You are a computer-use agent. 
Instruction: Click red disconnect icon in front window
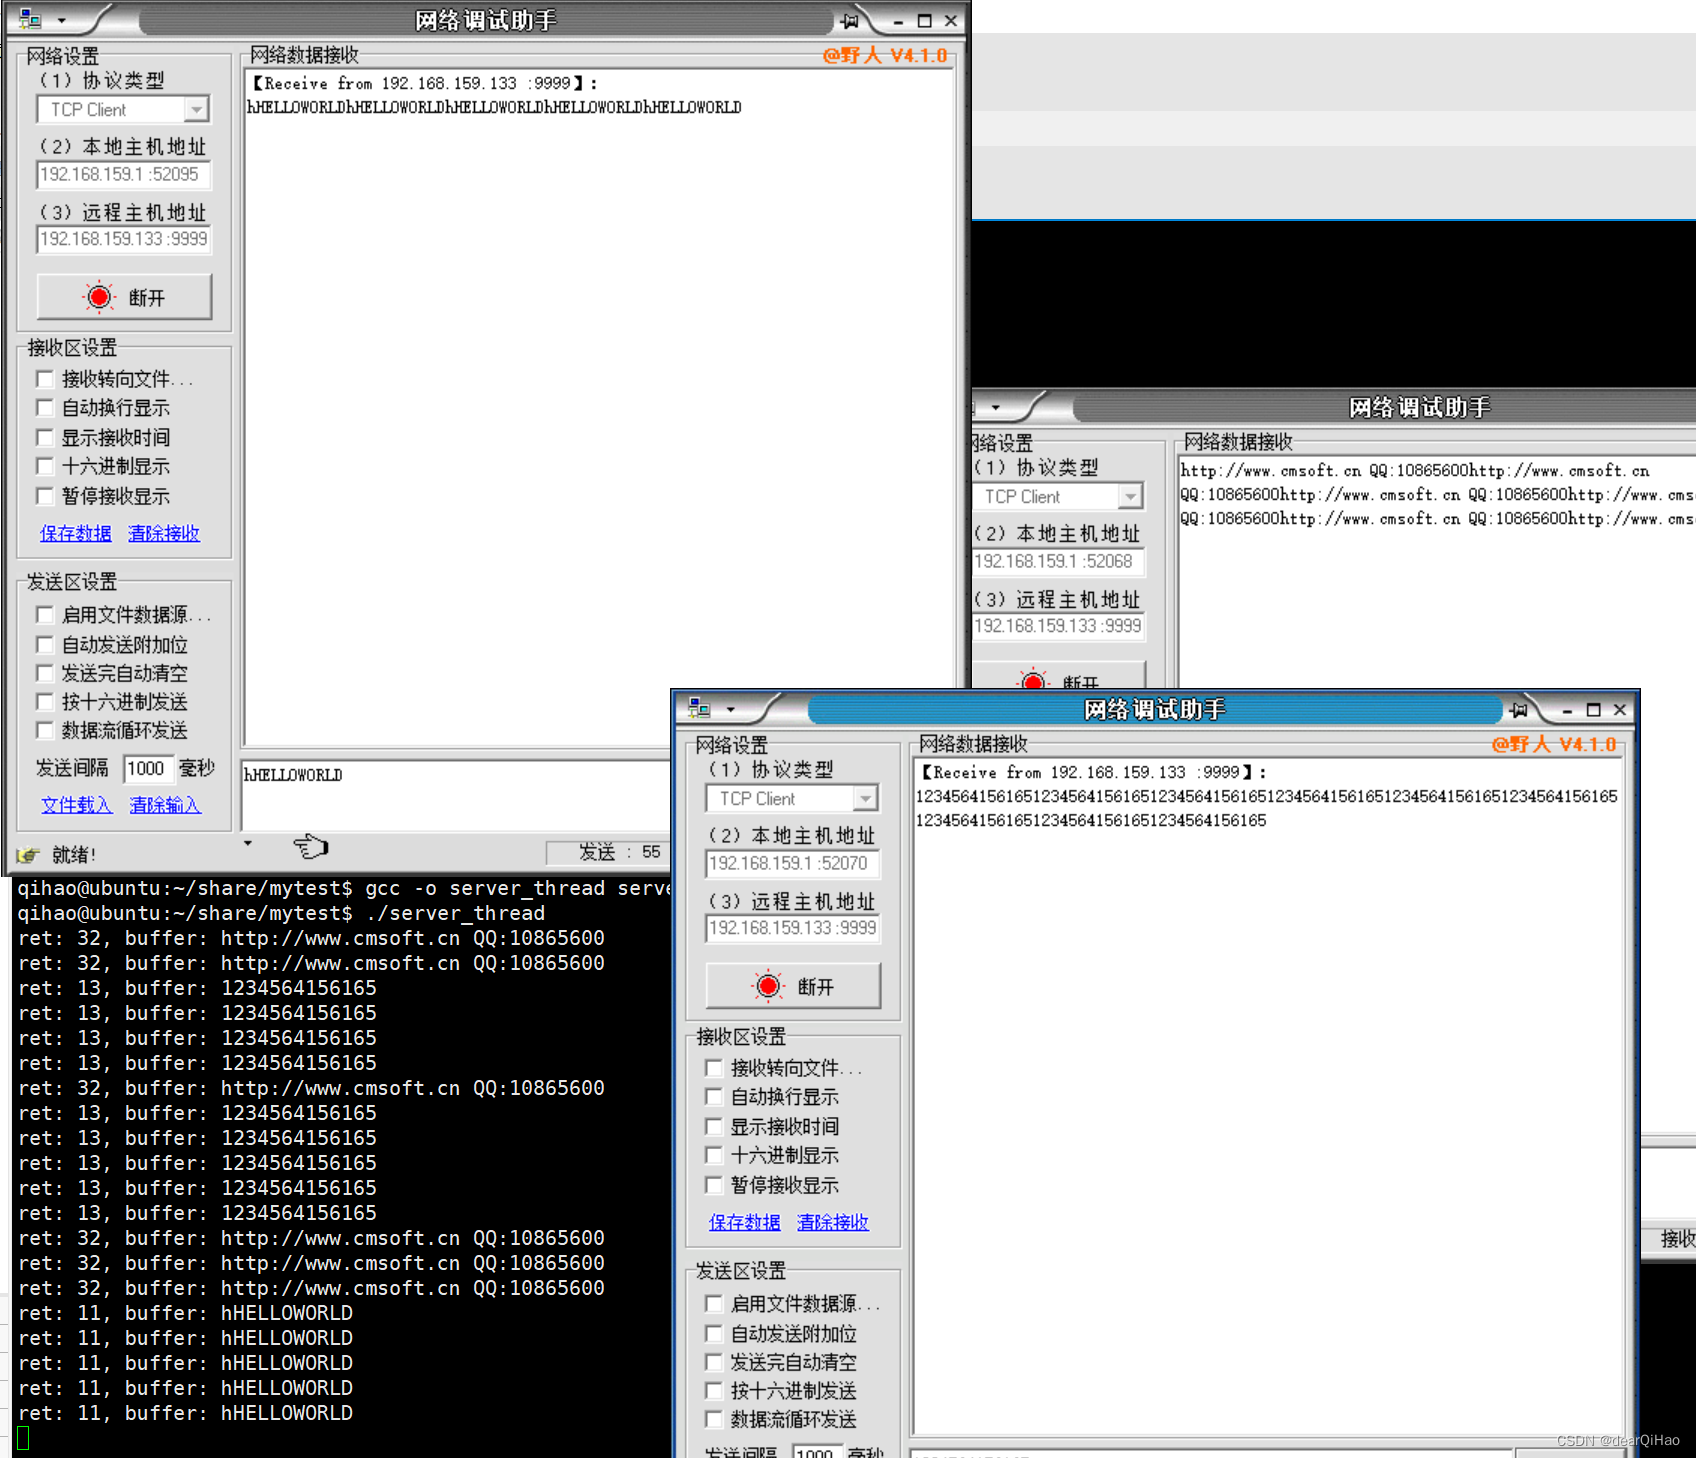tap(768, 986)
